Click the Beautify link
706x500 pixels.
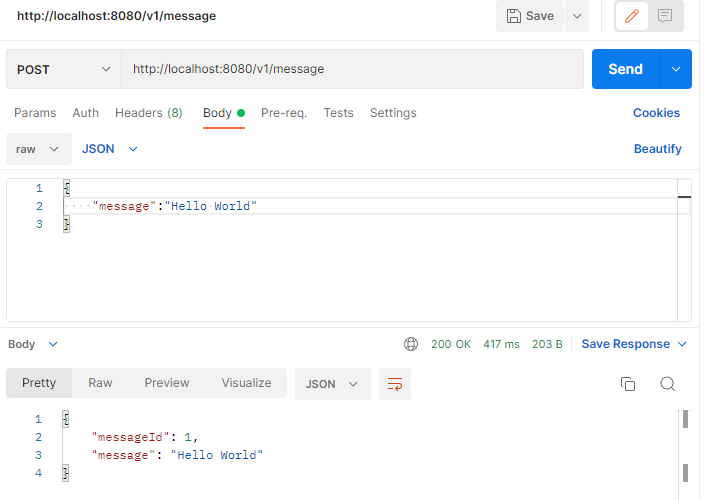657,149
